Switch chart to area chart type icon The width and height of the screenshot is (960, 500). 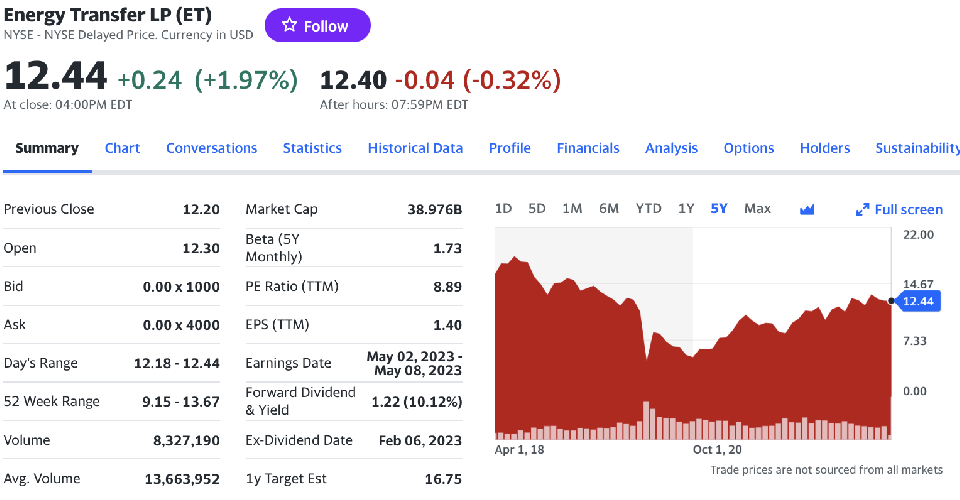click(x=808, y=209)
